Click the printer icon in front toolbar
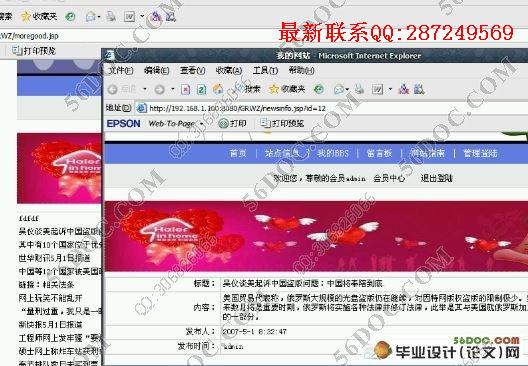The height and width of the screenshot is (366, 528). point(360,89)
